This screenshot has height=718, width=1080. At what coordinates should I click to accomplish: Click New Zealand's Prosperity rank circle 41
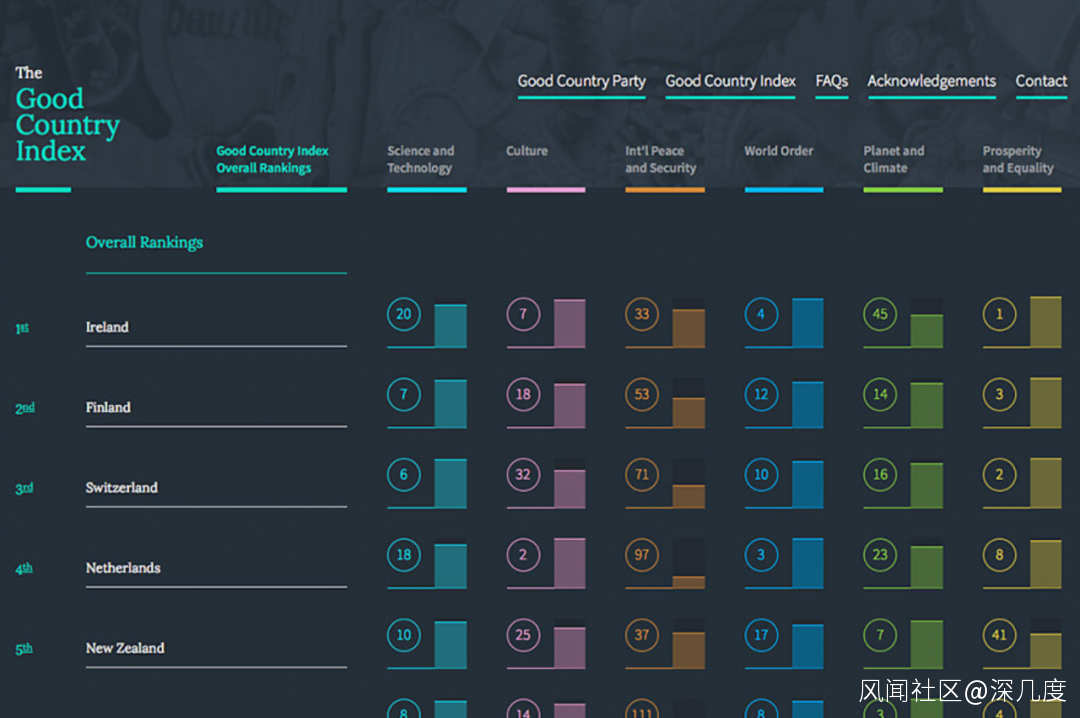pyautogui.click(x=999, y=634)
